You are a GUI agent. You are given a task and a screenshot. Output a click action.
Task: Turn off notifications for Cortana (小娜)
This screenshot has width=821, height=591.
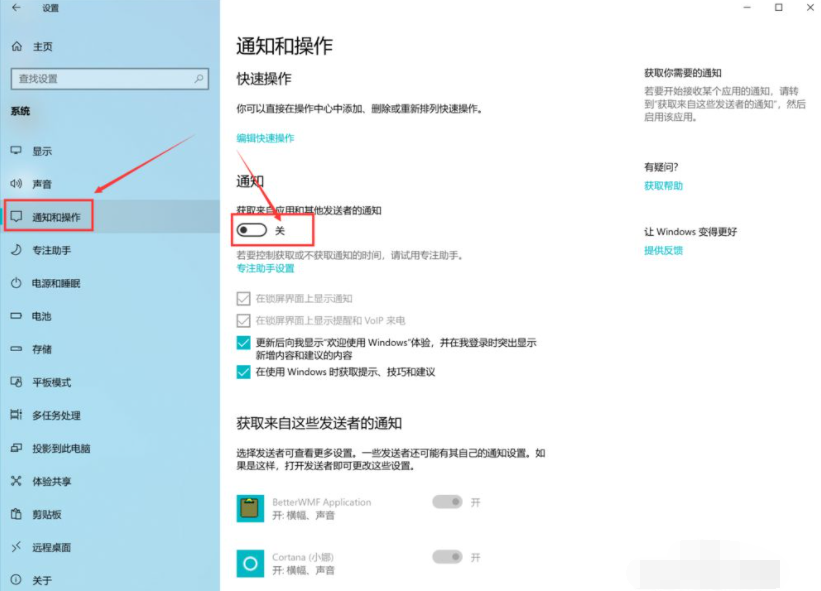448,558
